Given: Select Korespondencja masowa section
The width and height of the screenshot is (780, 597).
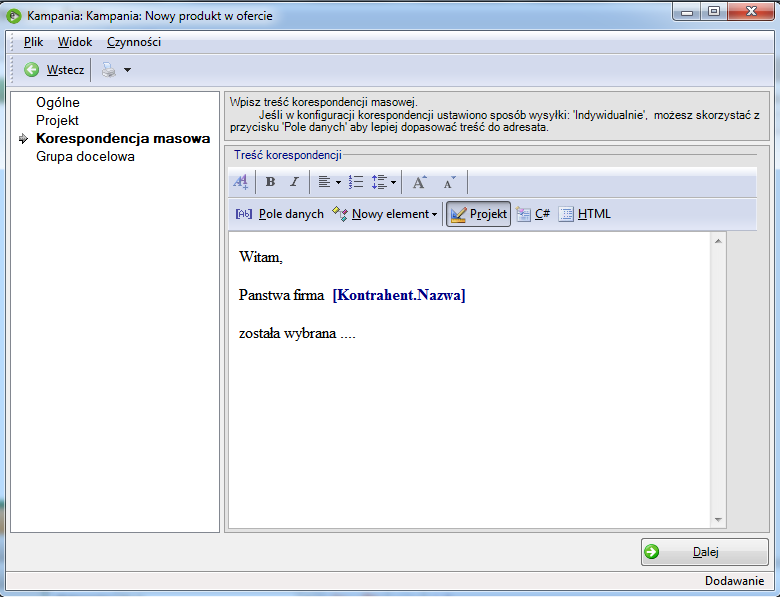Looking at the screenshot, I should click(123, 138).
